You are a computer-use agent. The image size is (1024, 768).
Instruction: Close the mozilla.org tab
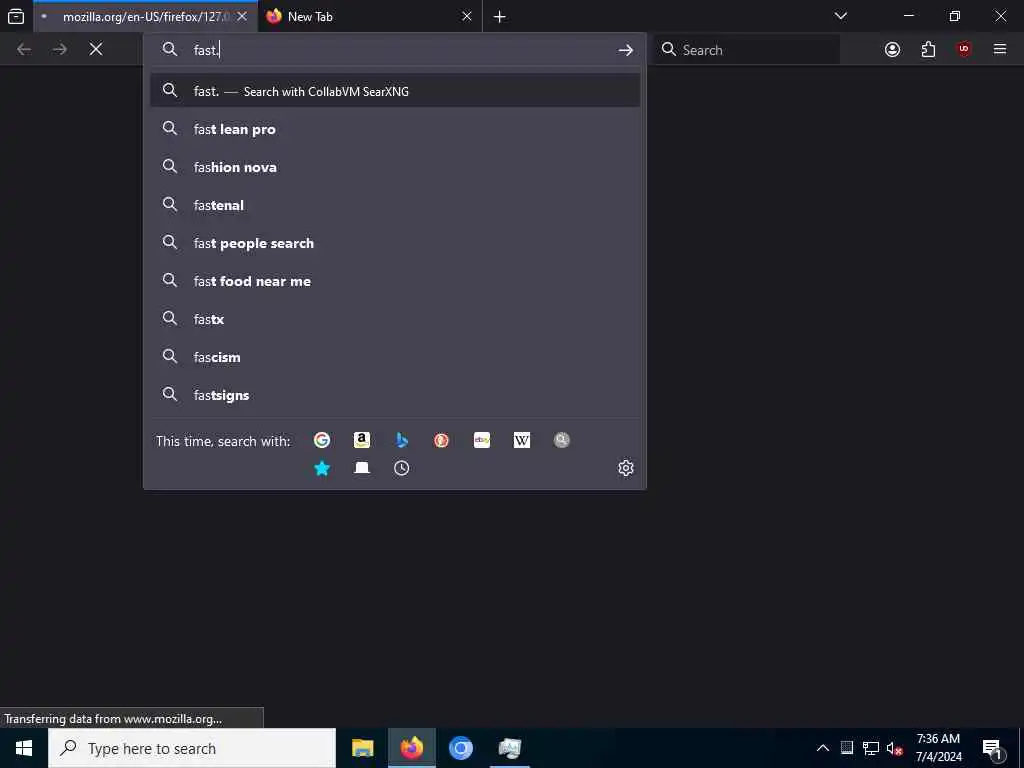pos(242,17)
